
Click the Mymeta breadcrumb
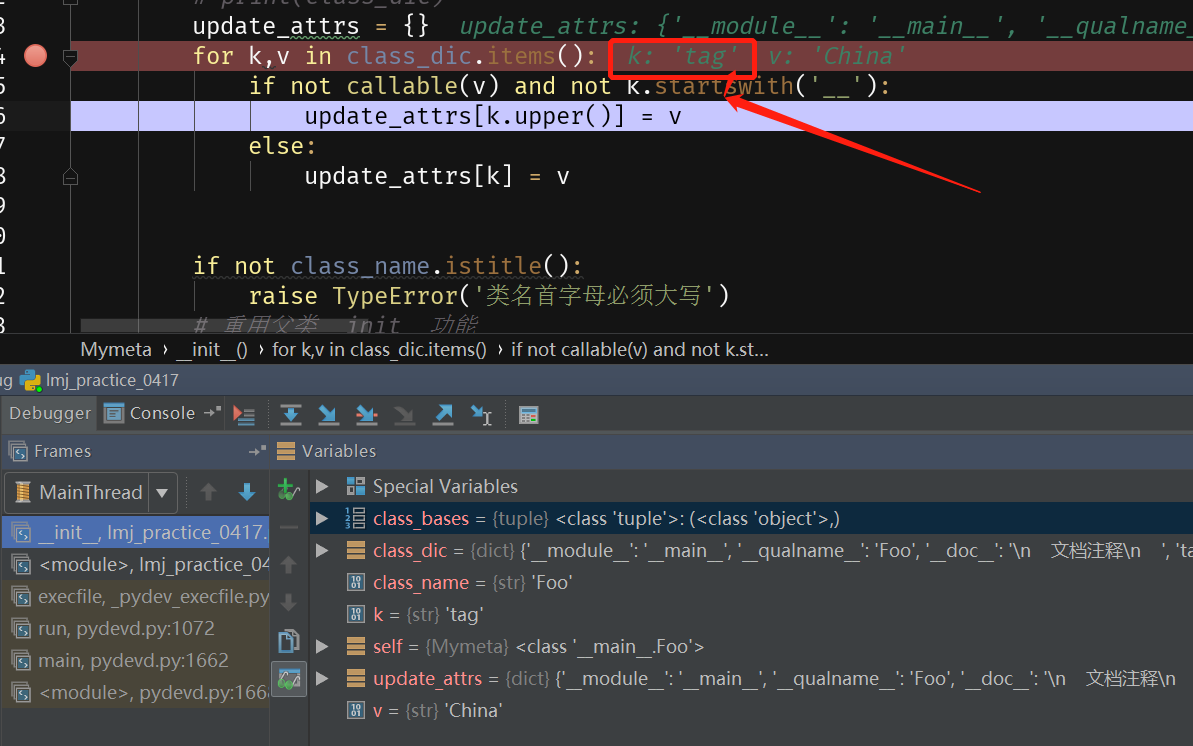116,349
